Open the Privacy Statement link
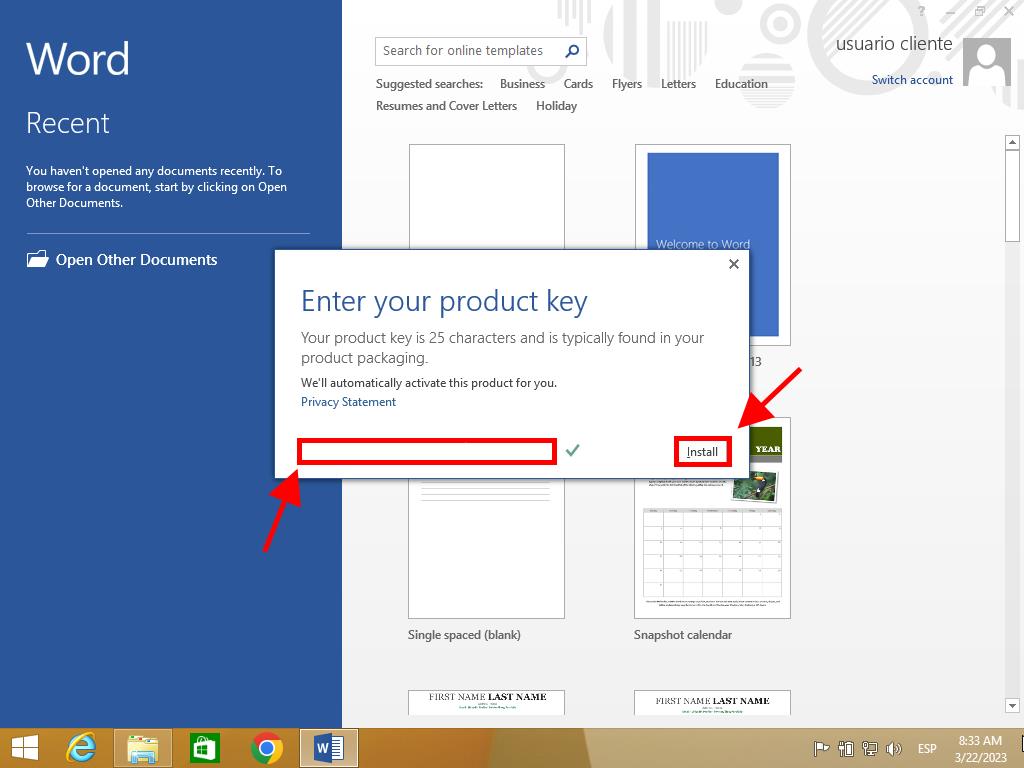The height and width of the screenshot is (768, 1024). click(348, 402)
